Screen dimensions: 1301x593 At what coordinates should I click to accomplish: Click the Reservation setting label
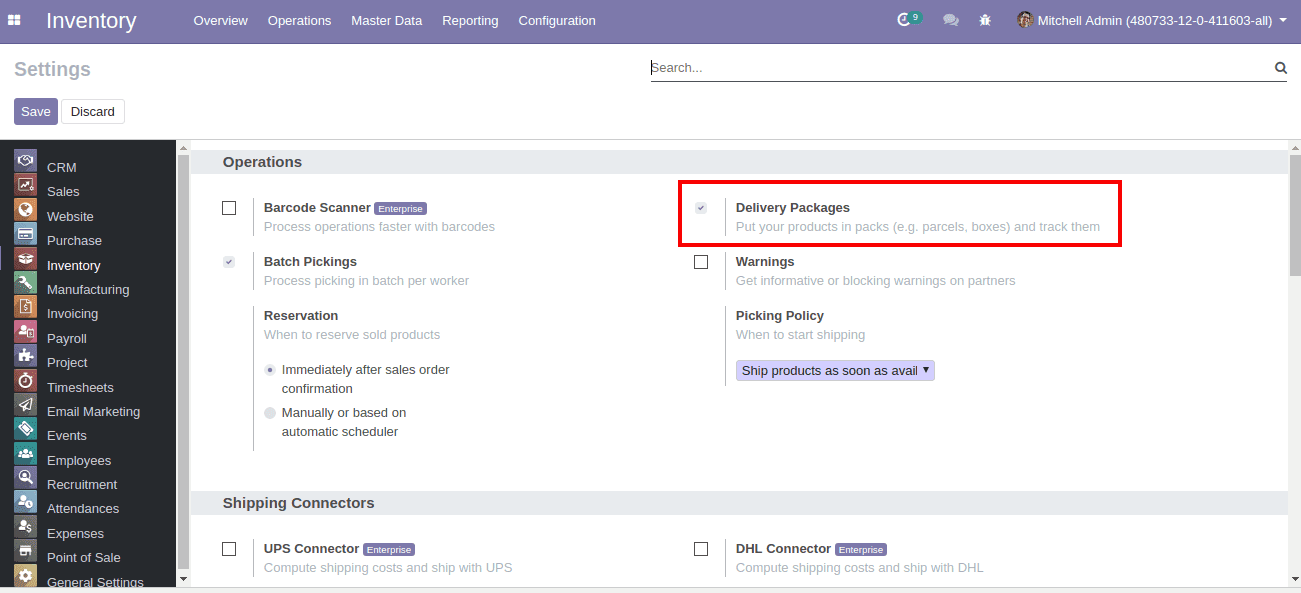click(x=301, y=315)
